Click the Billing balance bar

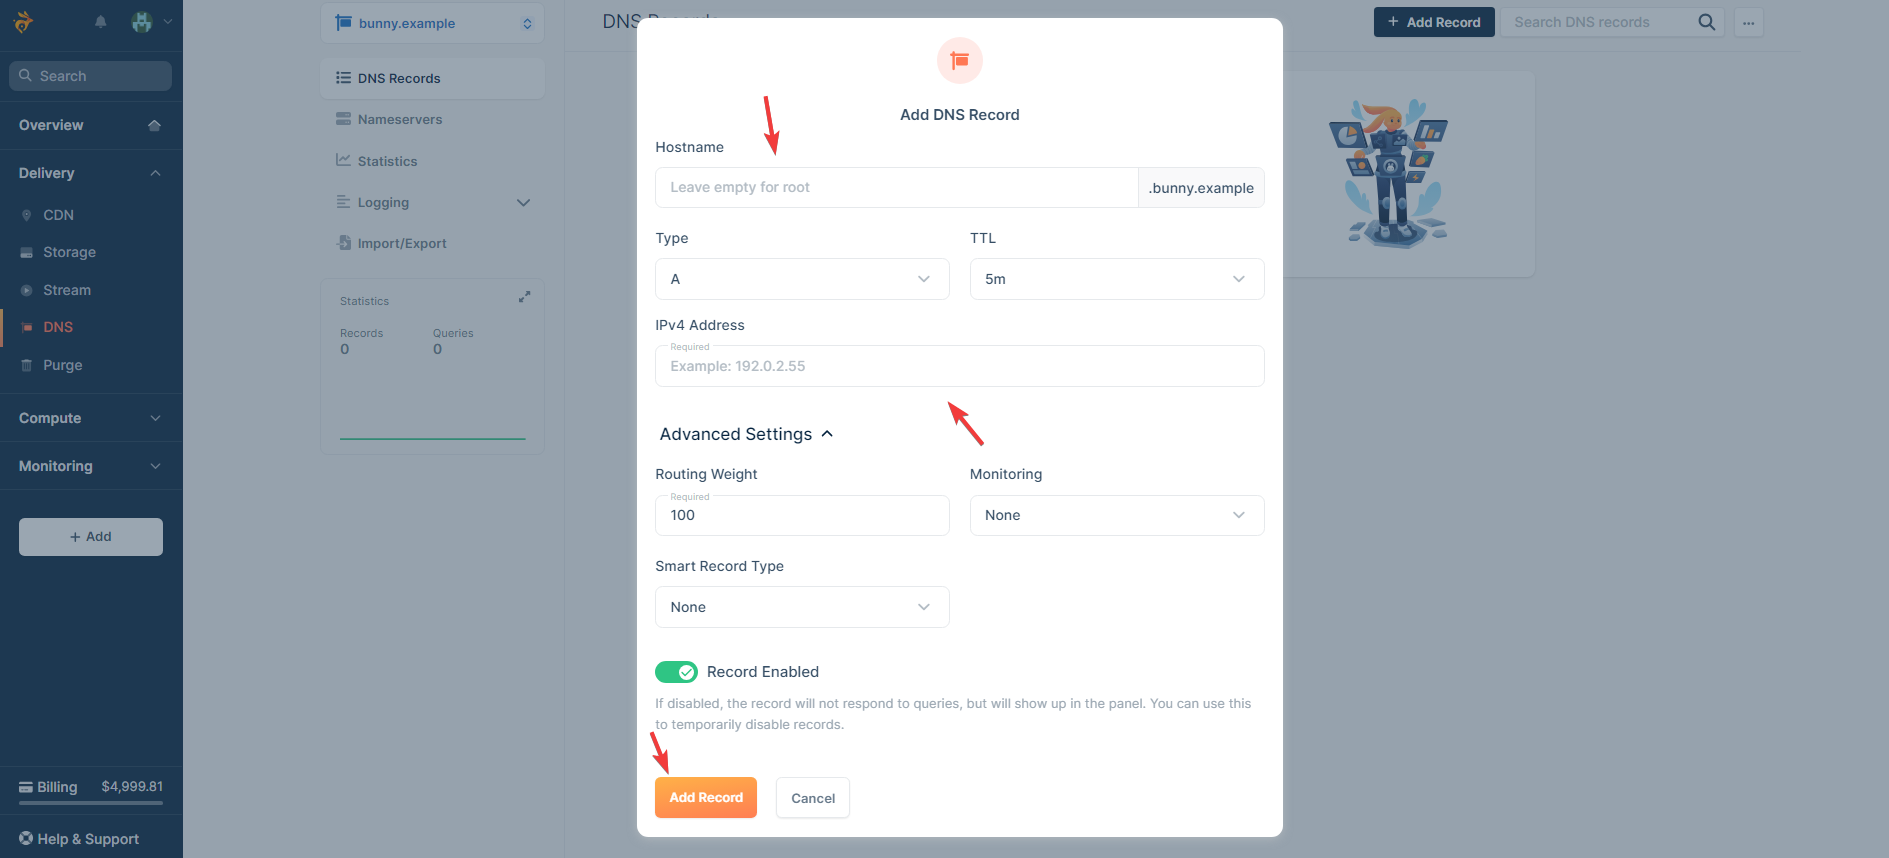point(91,802)
